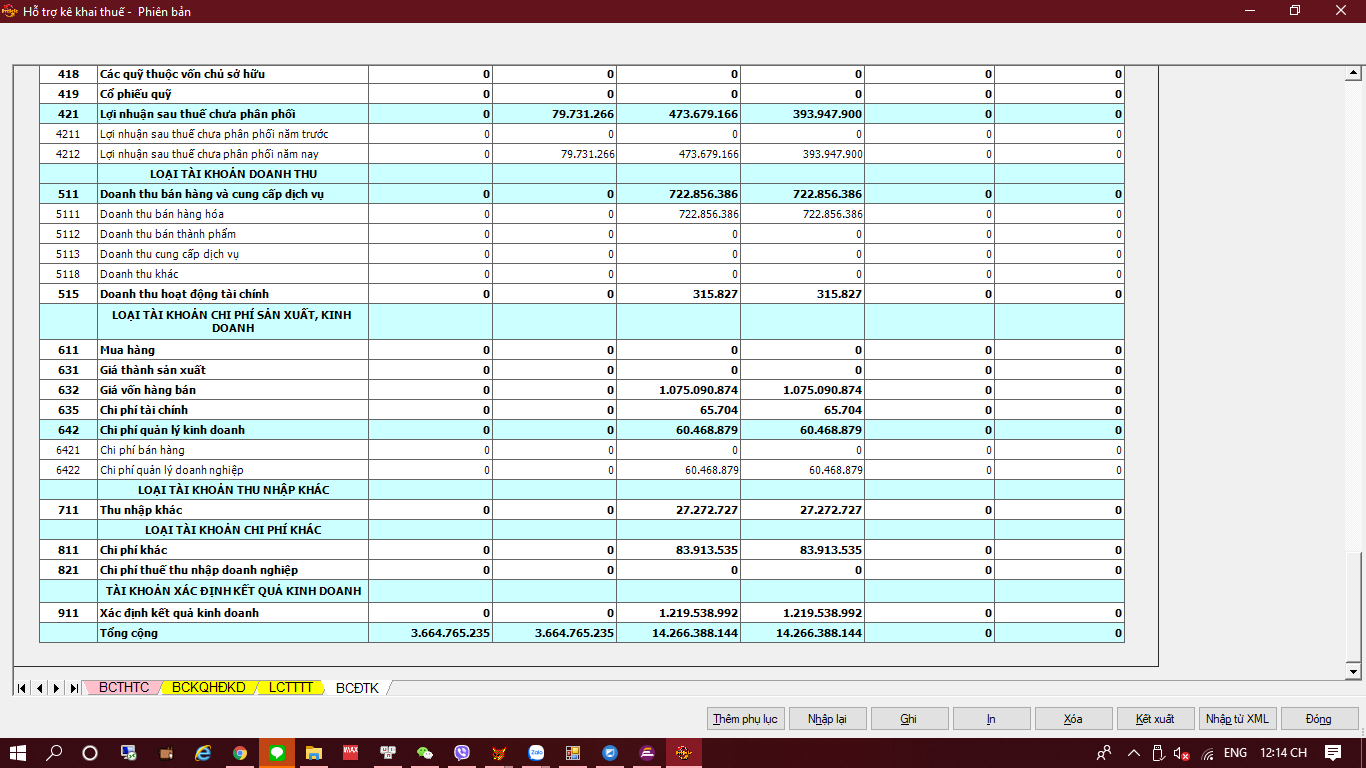Screen dimensions: 1366x768
Task: Open WeChat from the taskbar
Action: pos(425,753)
